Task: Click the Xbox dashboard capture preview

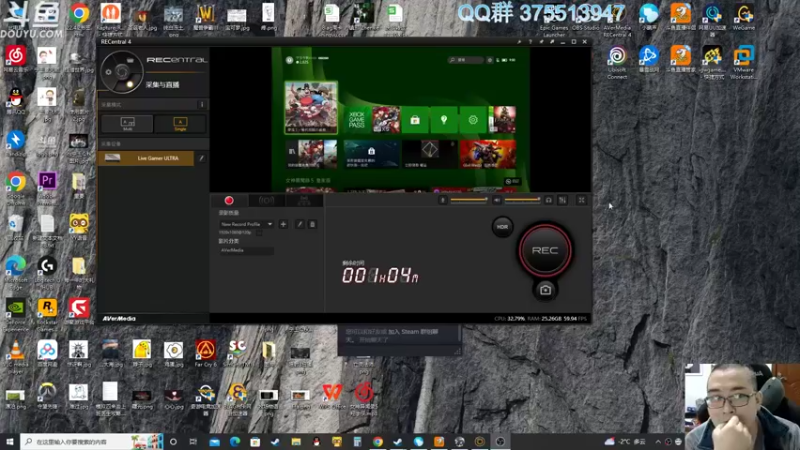Action: [x=401, y=120]
